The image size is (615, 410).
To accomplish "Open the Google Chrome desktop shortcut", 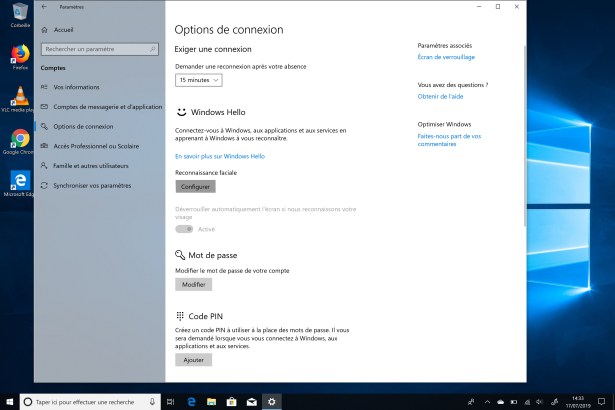I will coord(18,142).
